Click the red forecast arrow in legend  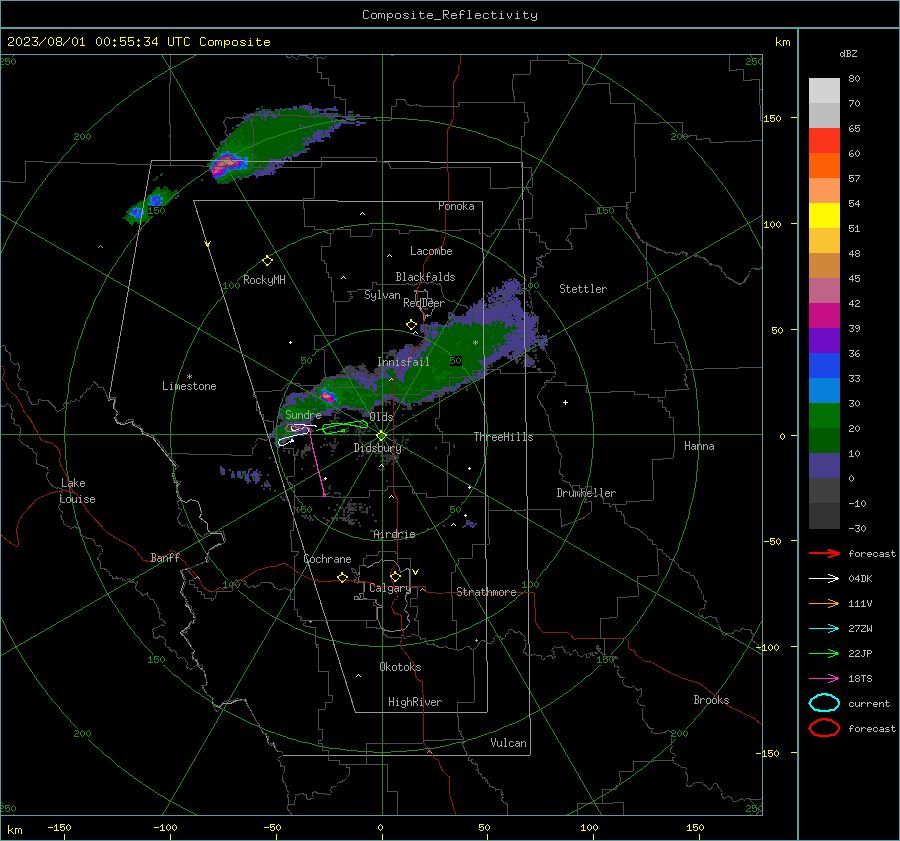point(824,553)
